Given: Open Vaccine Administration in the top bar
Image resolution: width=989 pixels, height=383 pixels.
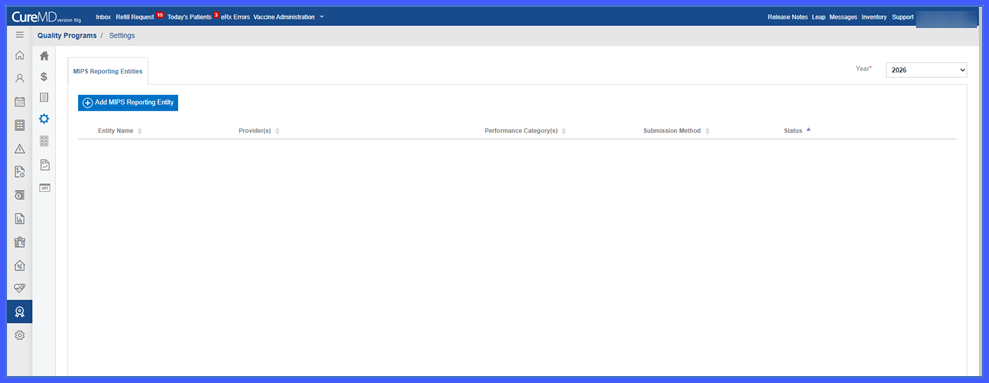Looking at the screenshot, I should pos(284,17).
